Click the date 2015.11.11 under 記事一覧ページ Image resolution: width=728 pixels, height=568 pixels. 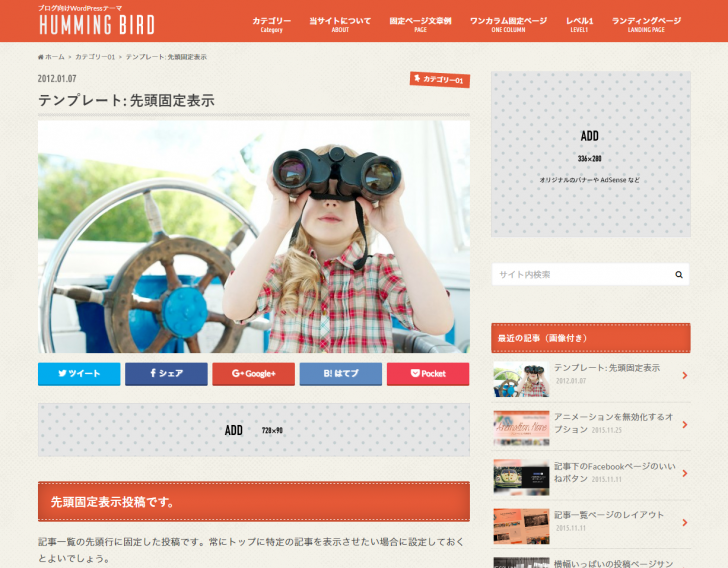coord(571,528)
